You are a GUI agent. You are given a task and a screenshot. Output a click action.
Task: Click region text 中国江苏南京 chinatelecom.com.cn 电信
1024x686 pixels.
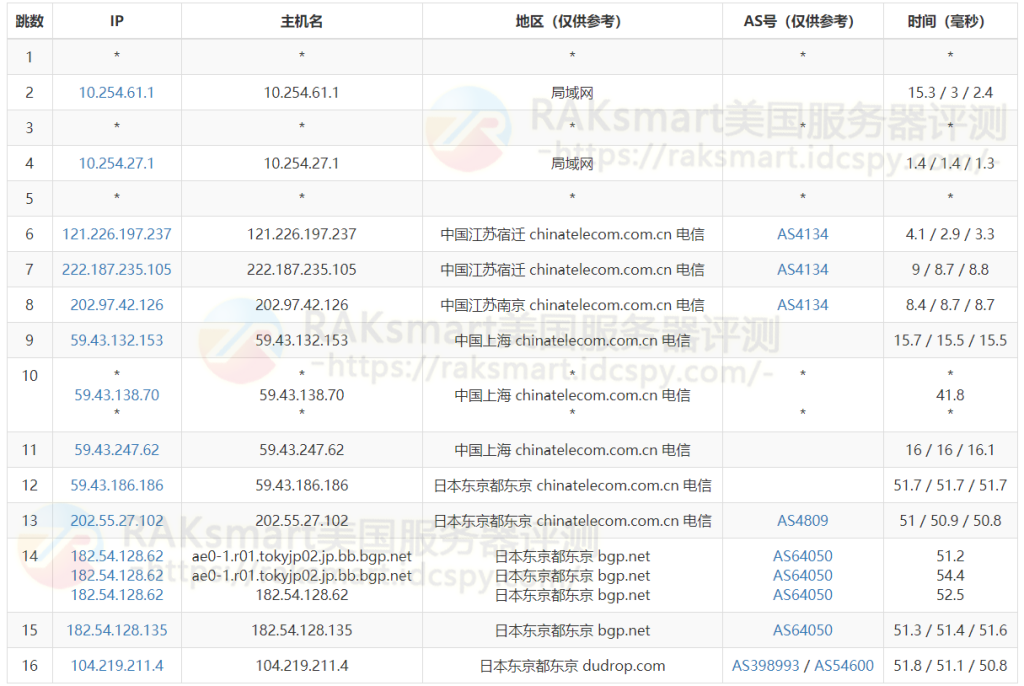pyautogui.click(x=571, y=304)
